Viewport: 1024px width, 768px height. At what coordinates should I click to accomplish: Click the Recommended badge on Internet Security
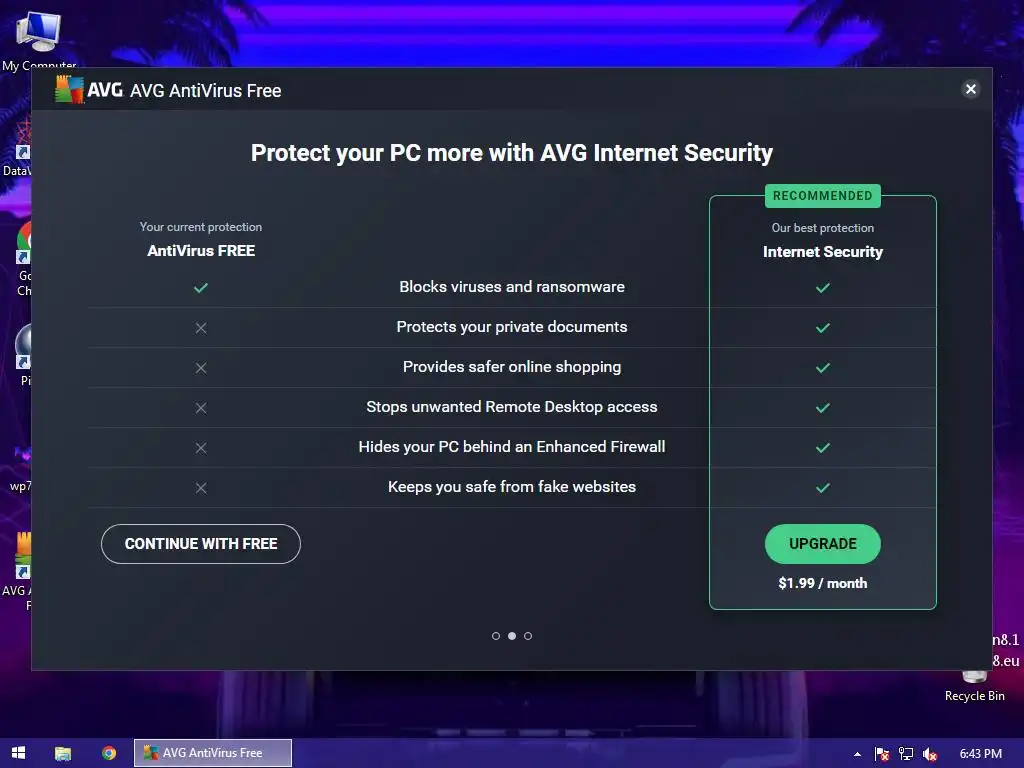point(823,196)
